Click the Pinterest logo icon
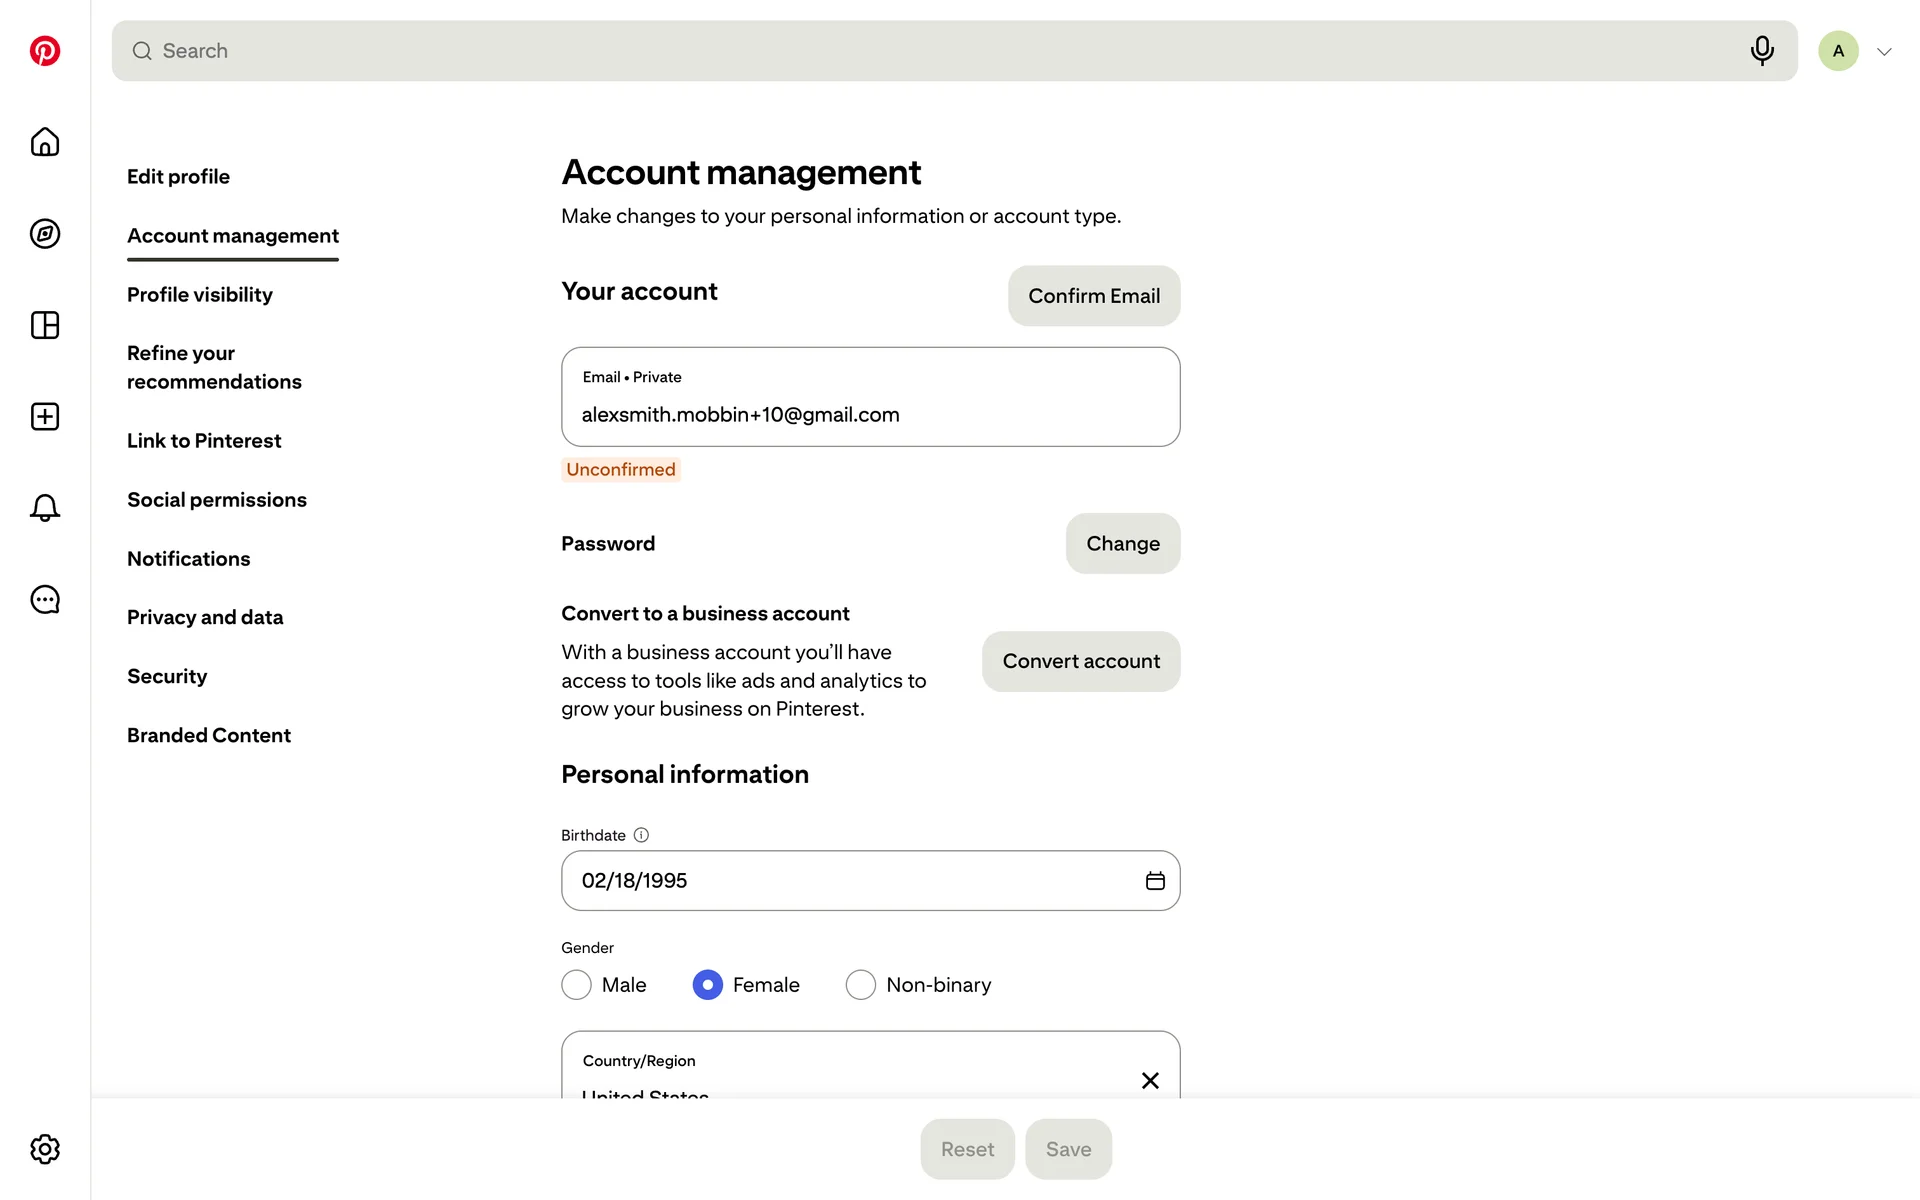1920x1200 pixels. 45,51
